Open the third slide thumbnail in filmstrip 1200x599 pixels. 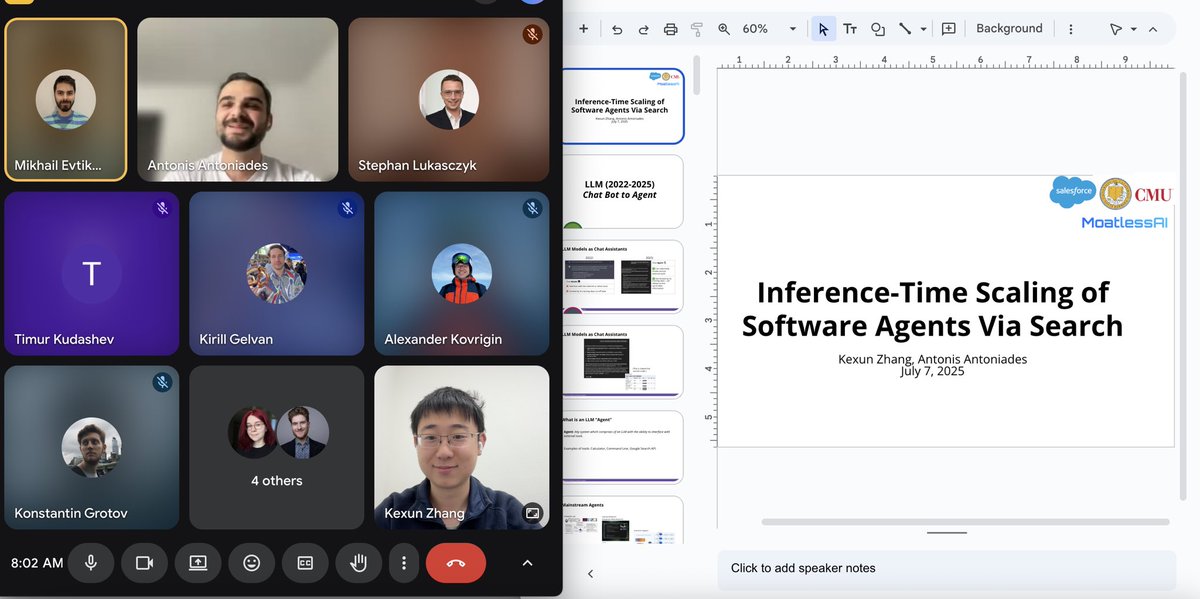tap(622, 276)
